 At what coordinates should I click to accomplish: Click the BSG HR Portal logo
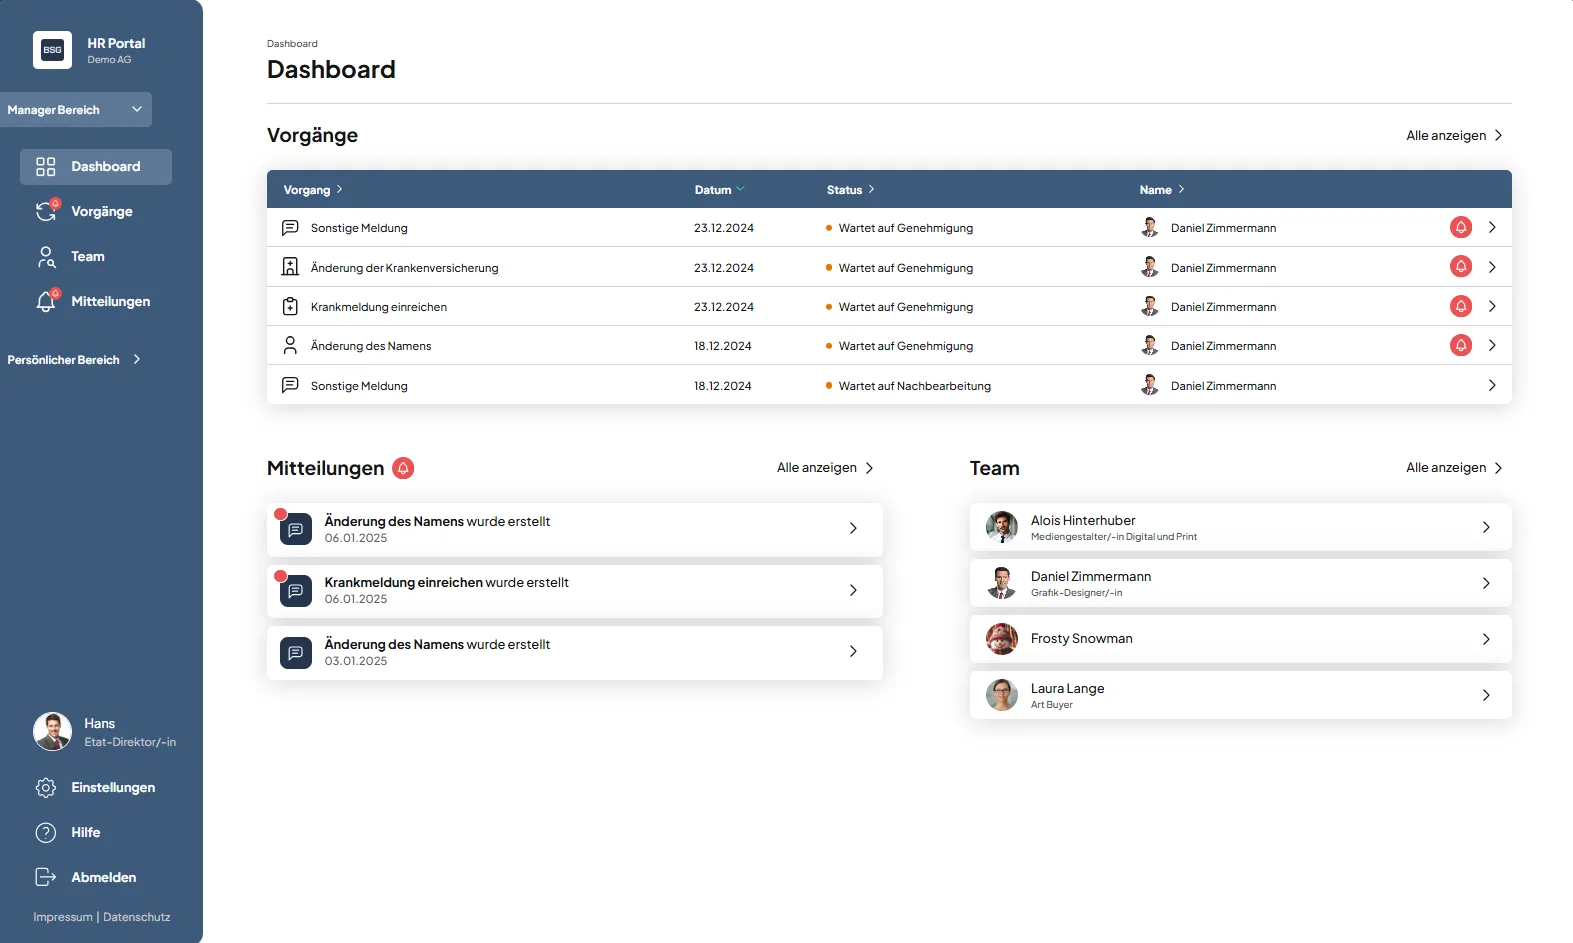tap(52, 50)
